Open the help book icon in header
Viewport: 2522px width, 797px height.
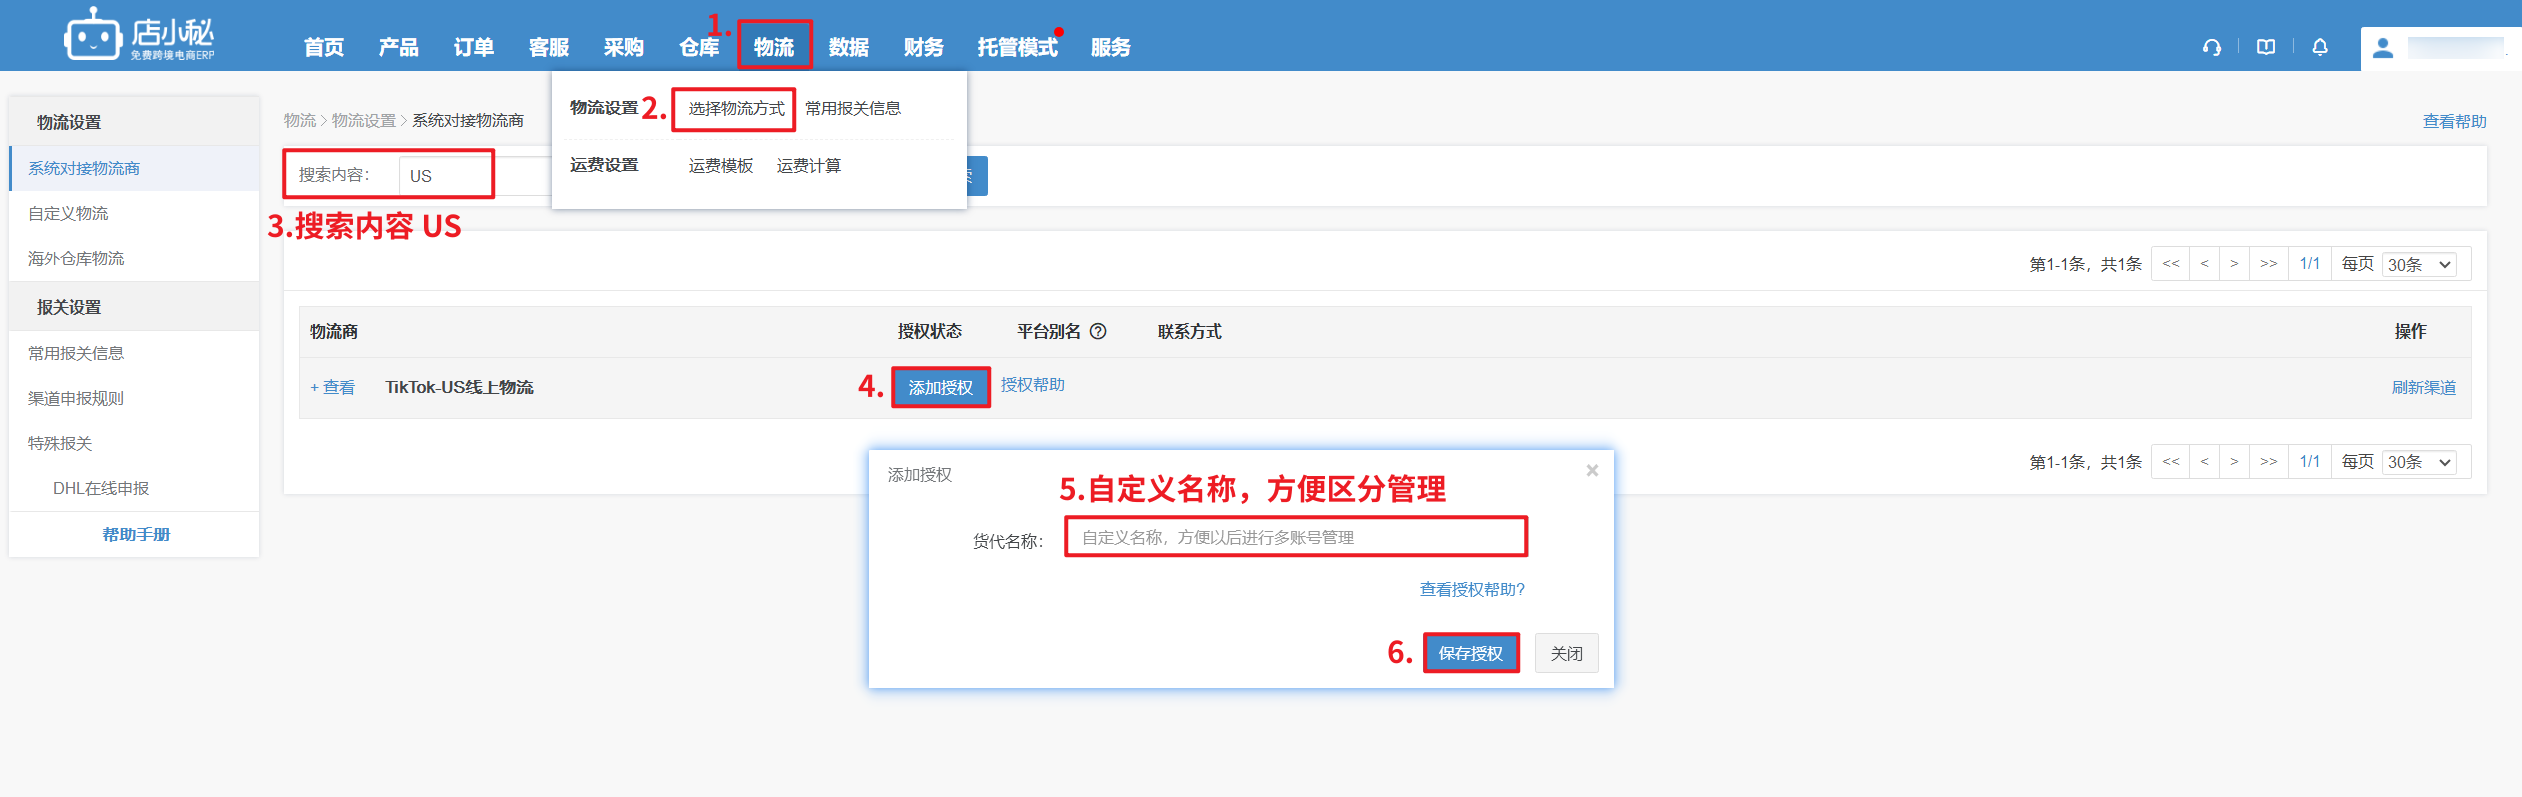(x=2266, y=47)
